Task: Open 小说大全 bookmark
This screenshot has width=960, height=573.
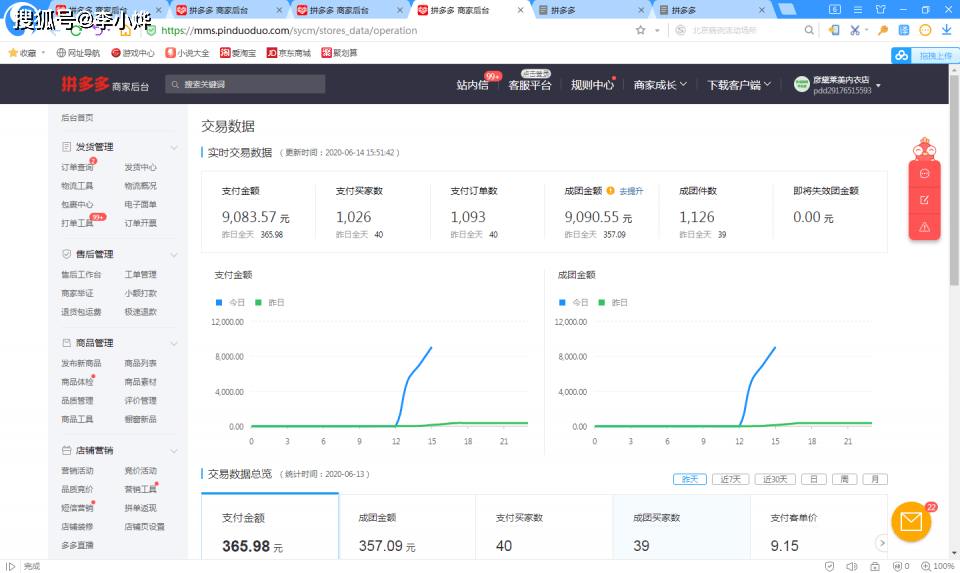Action: (187, 53)
